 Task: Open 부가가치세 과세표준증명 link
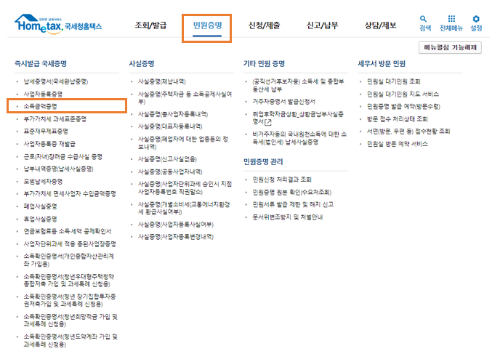point(55,119)
